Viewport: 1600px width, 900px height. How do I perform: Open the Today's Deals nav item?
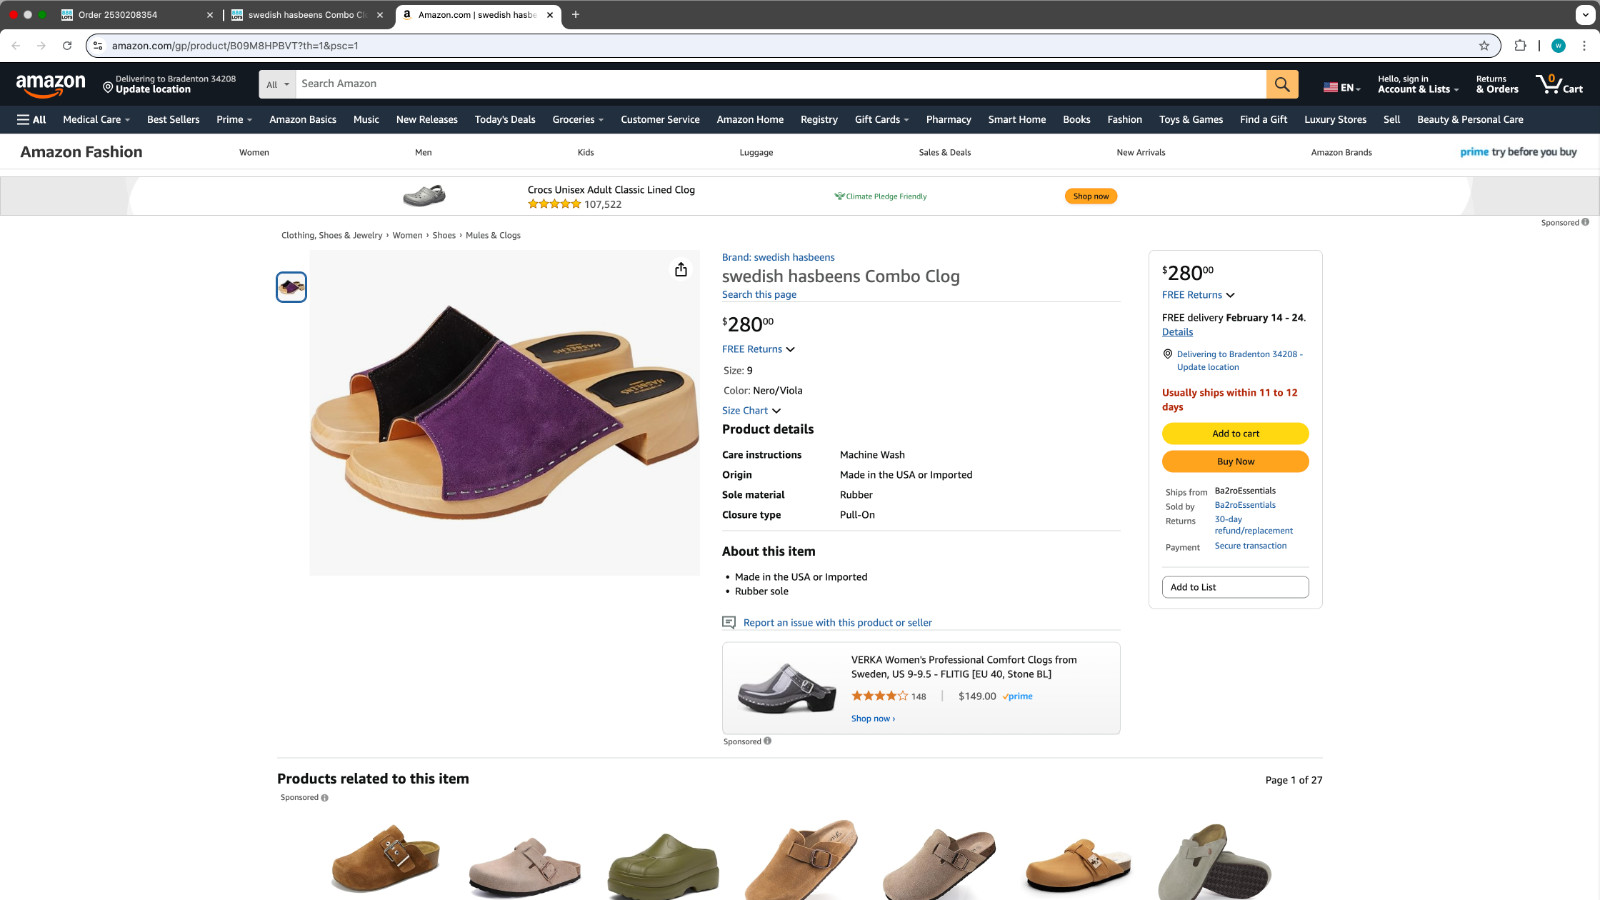tap(505, 119)
